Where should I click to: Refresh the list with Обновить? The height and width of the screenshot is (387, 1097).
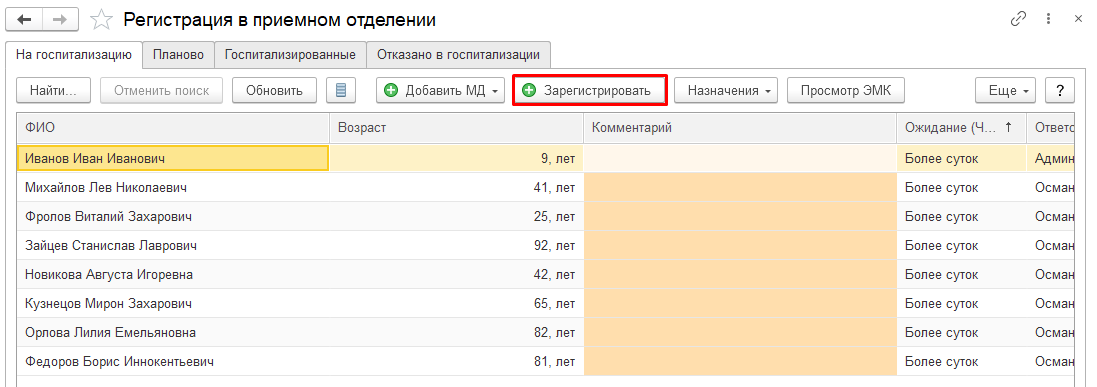274,90
